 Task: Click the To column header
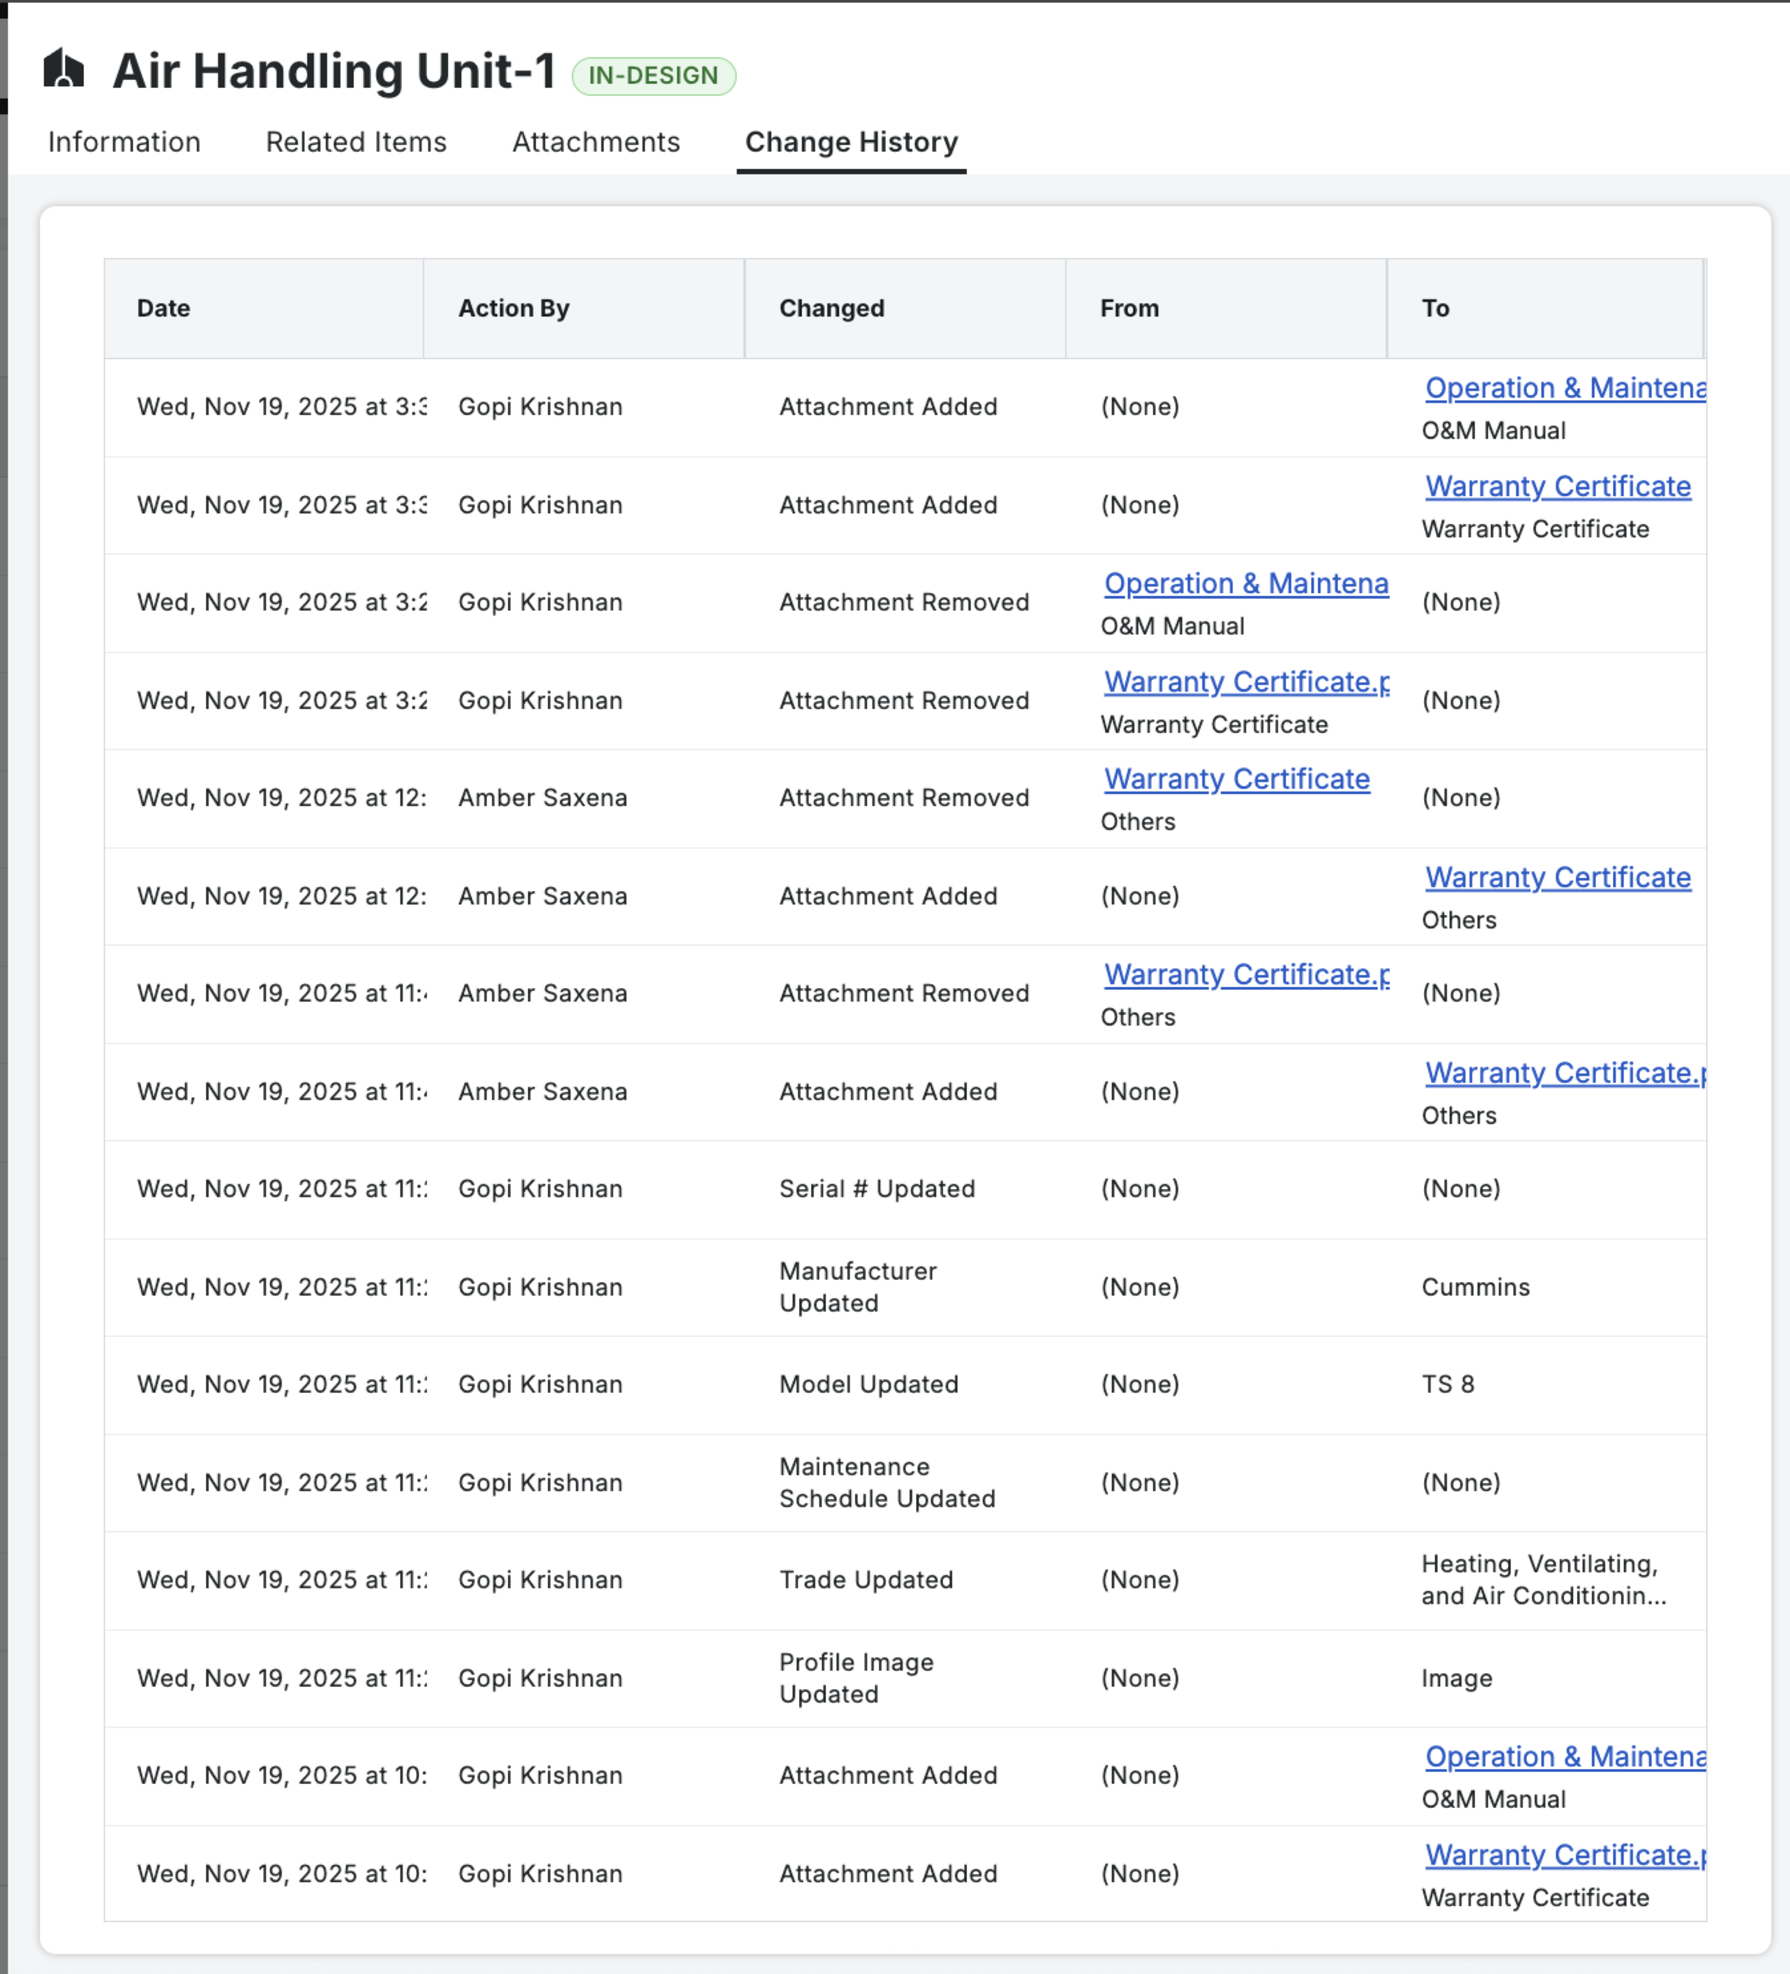click(x=1436, y=308)
